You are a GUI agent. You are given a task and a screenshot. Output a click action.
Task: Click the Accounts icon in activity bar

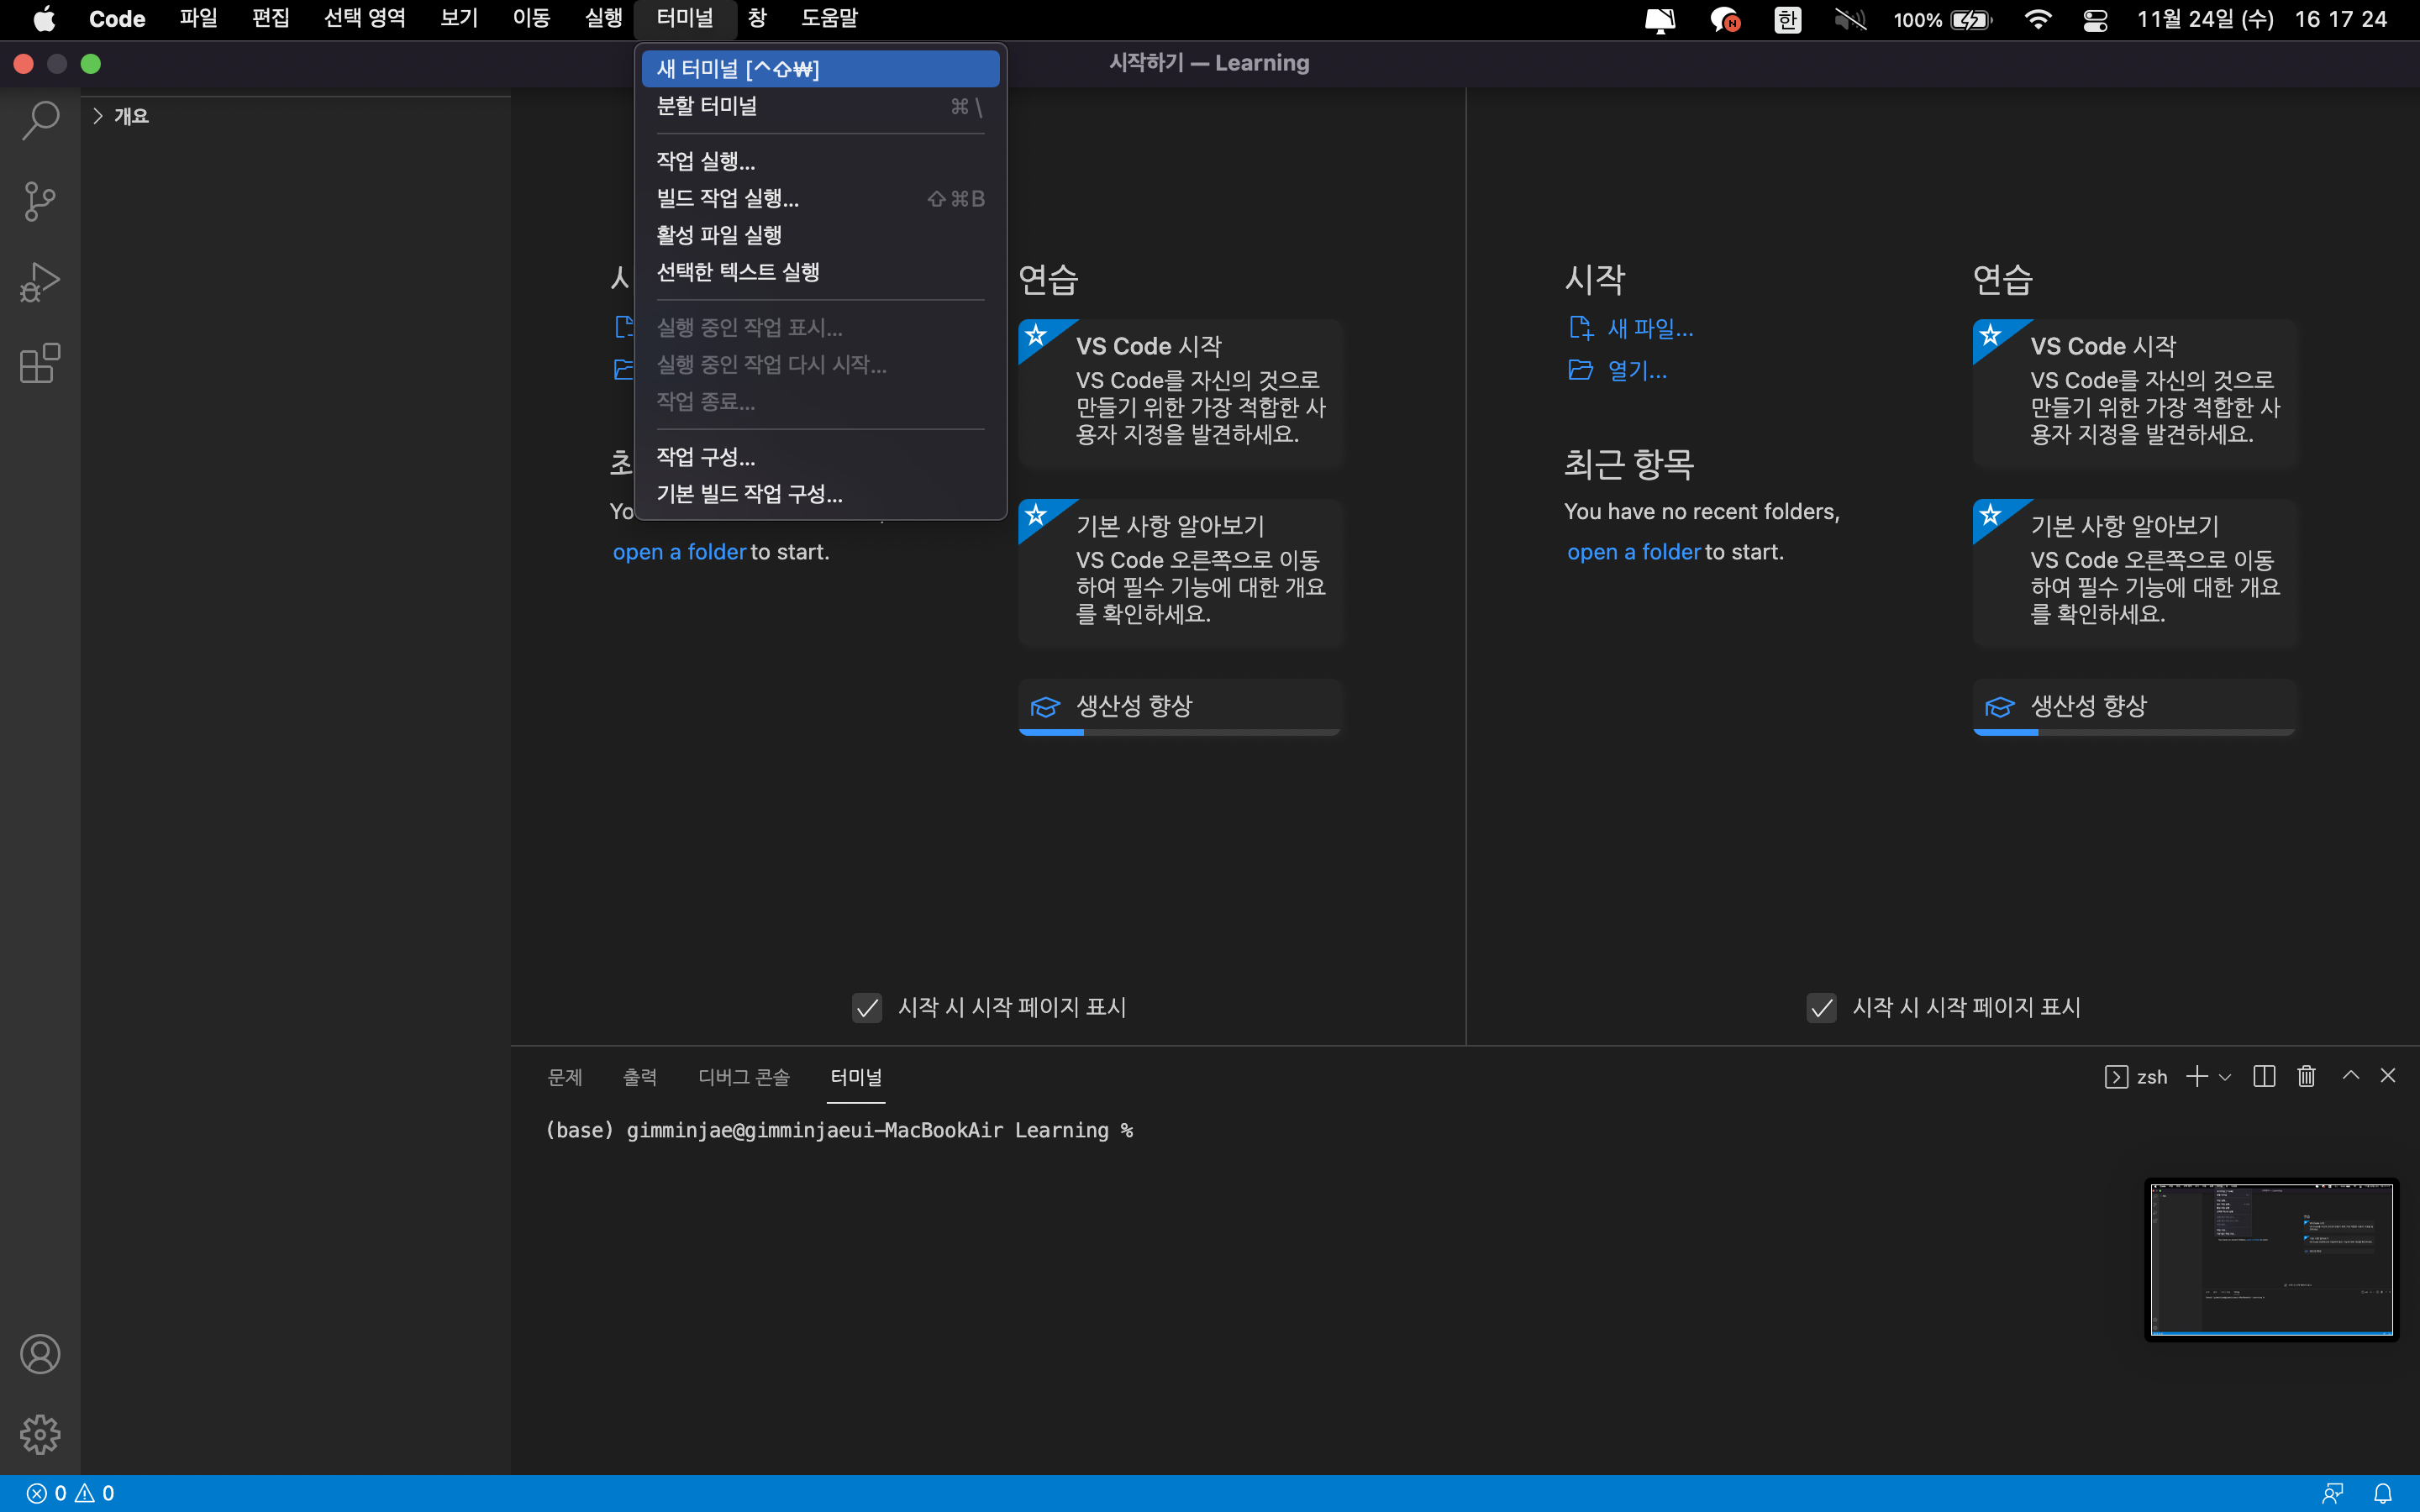pyautogui.click(x=40, y=1354)
